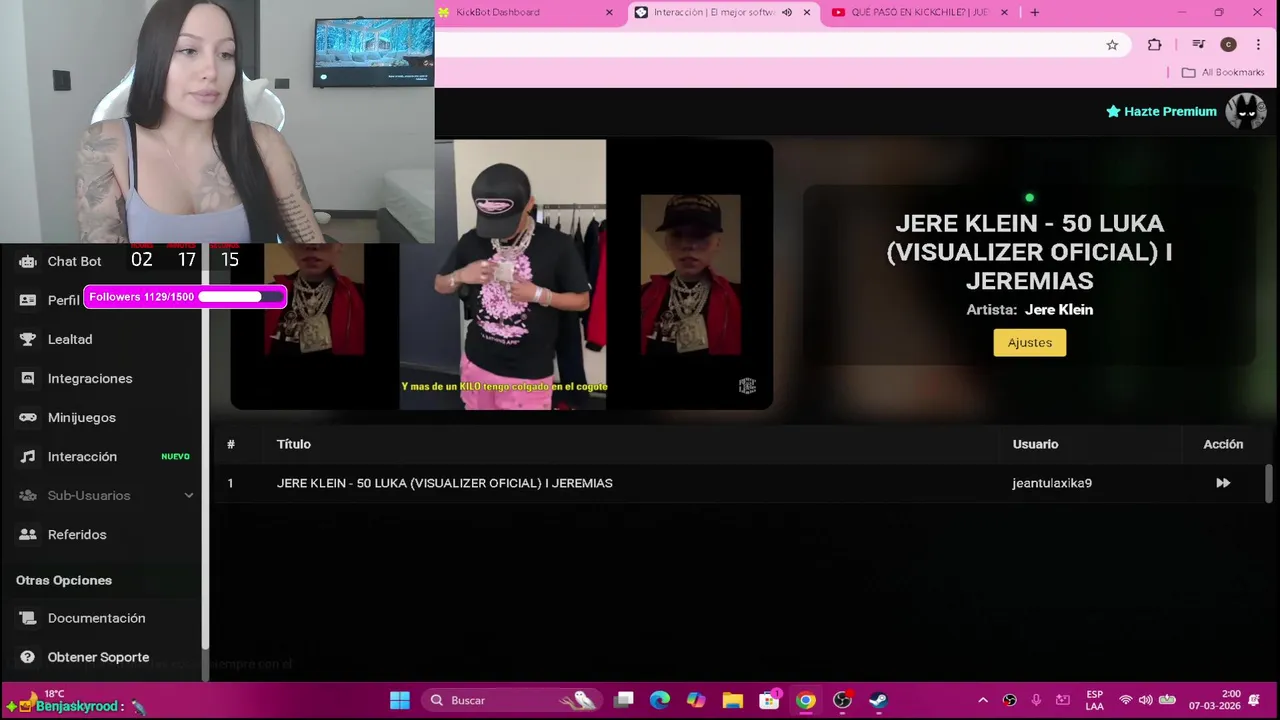
Task: Open Interacción music note icon
Action: [x=28, y=456]
